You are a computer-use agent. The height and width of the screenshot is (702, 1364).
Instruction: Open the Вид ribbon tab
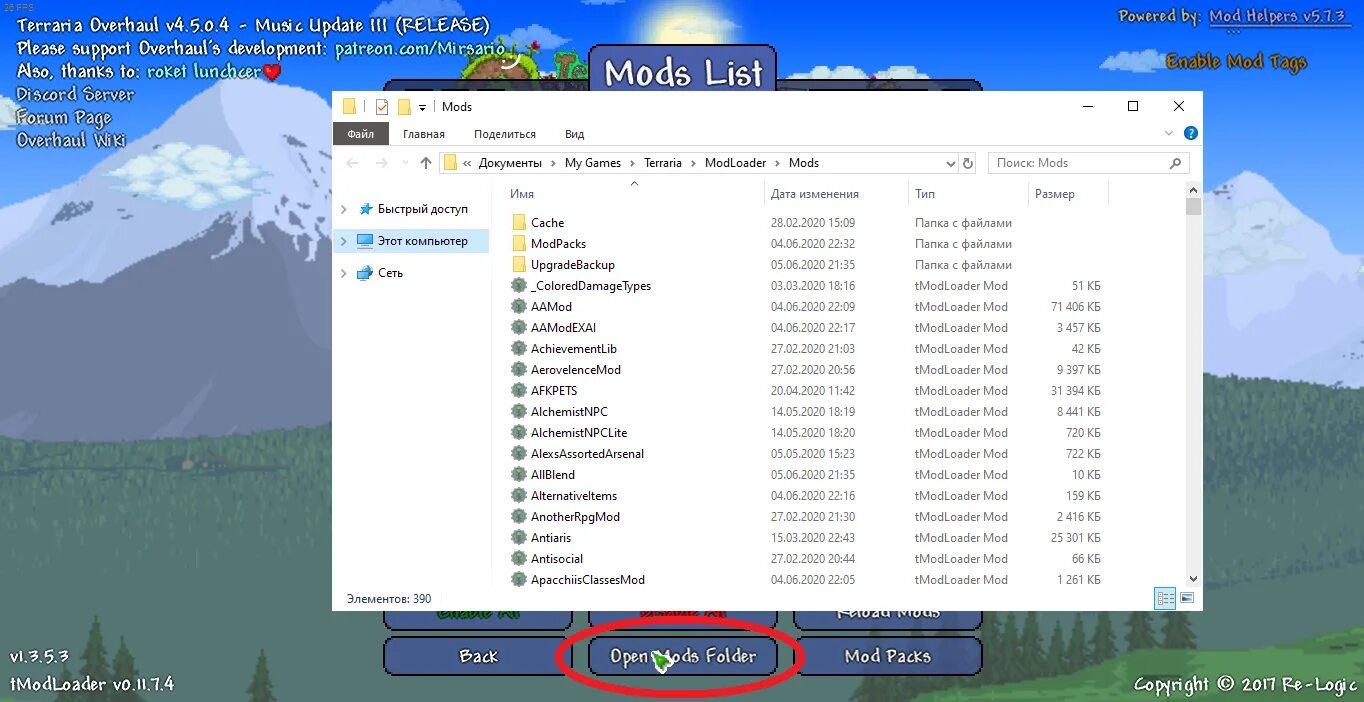(574, 134)
